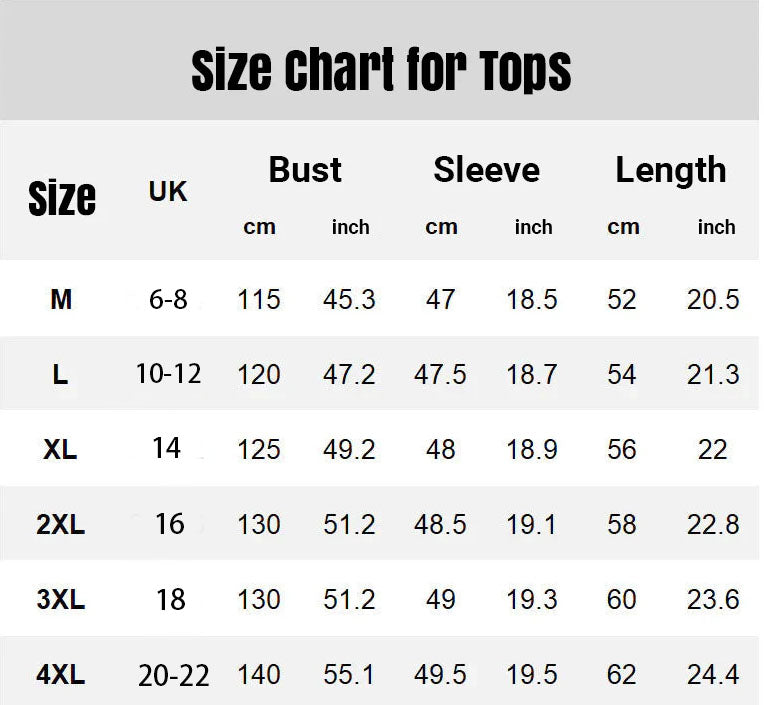Click the 47.2 inch bust value
Image resolution: width=764 pixels, height=705 pixels.
click(x=349, y=375)
